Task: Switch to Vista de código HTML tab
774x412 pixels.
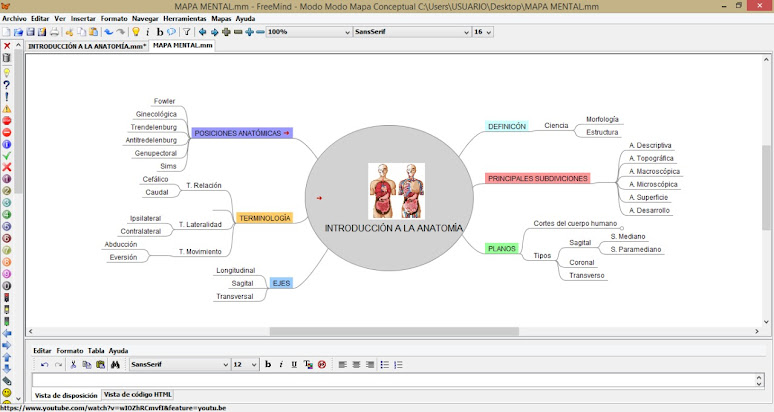Action: (138, 395)
